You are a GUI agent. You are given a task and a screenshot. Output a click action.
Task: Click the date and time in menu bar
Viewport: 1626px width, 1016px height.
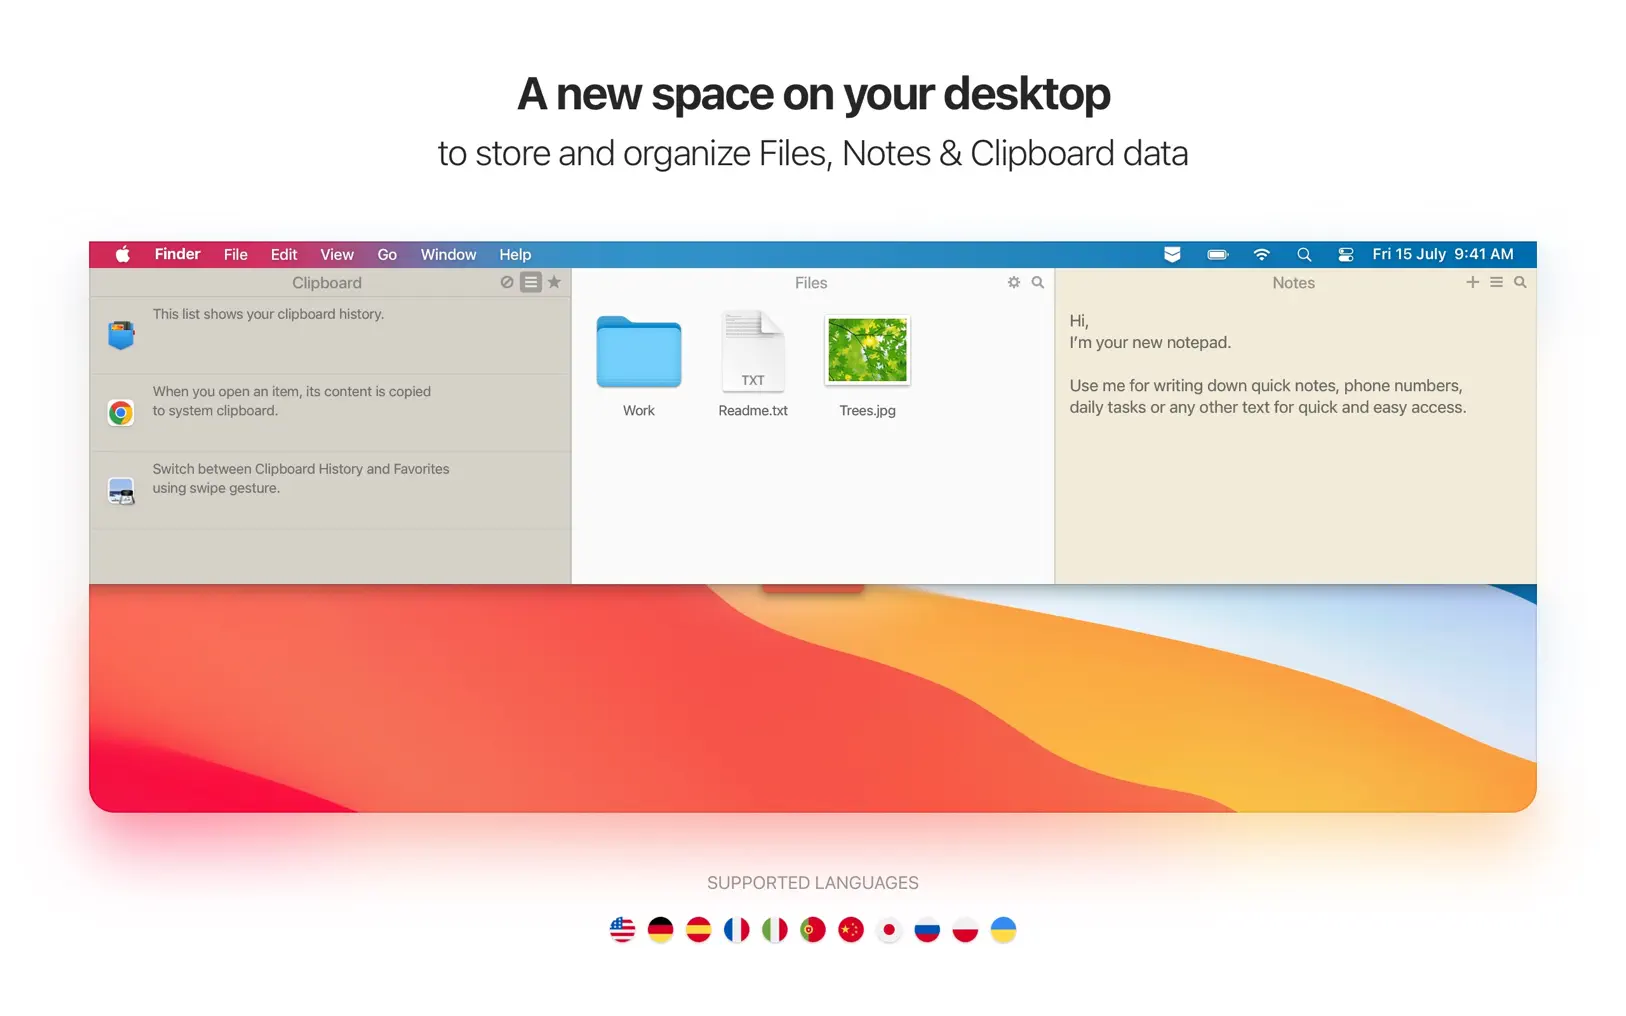1443,254
